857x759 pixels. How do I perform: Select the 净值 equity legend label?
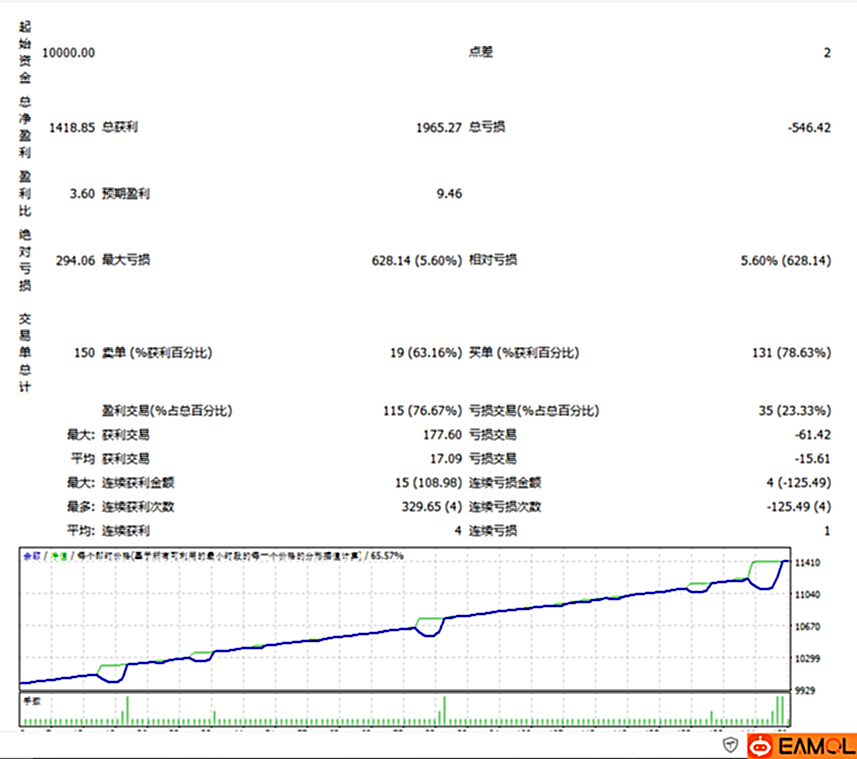[x=59, y=555]
